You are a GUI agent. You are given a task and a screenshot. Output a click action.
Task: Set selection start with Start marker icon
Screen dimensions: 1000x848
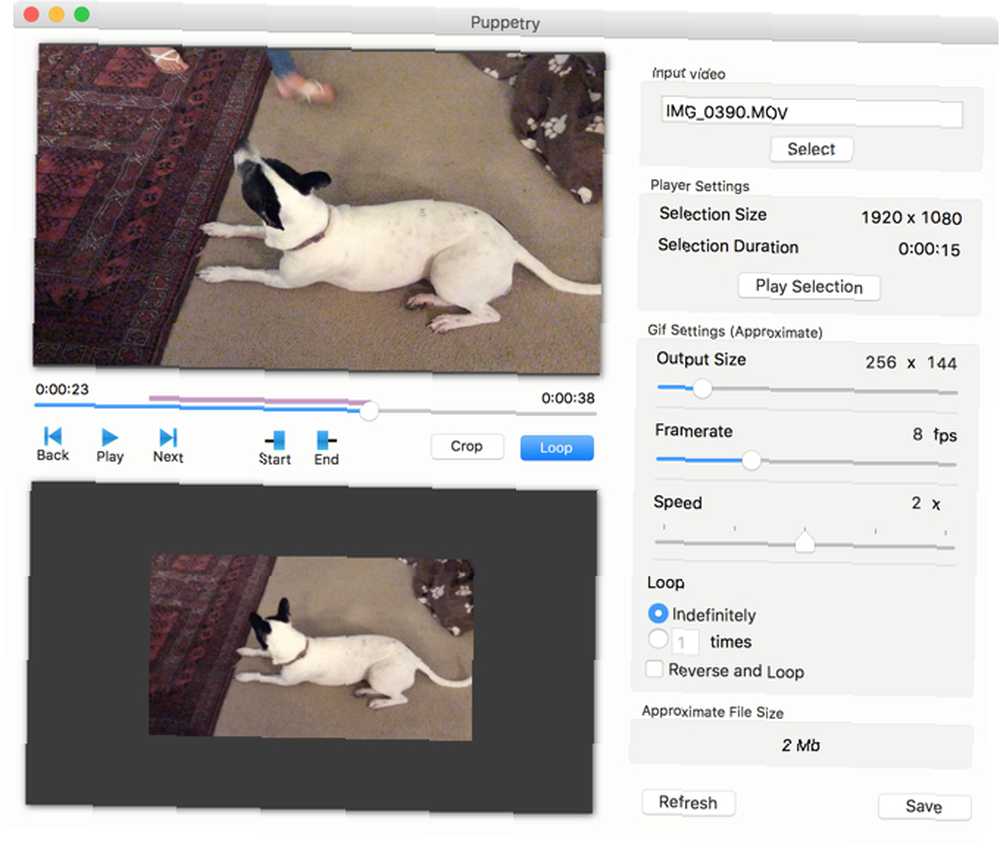pos(276,440)
